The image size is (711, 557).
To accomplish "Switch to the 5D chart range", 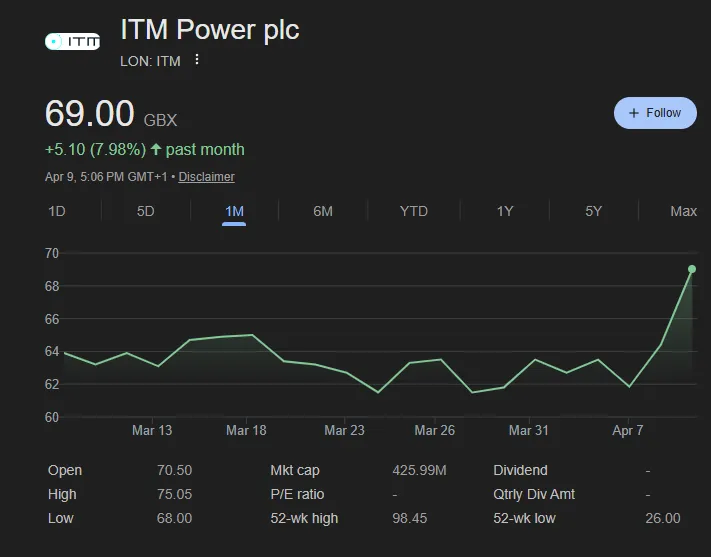I will point(146,211).
